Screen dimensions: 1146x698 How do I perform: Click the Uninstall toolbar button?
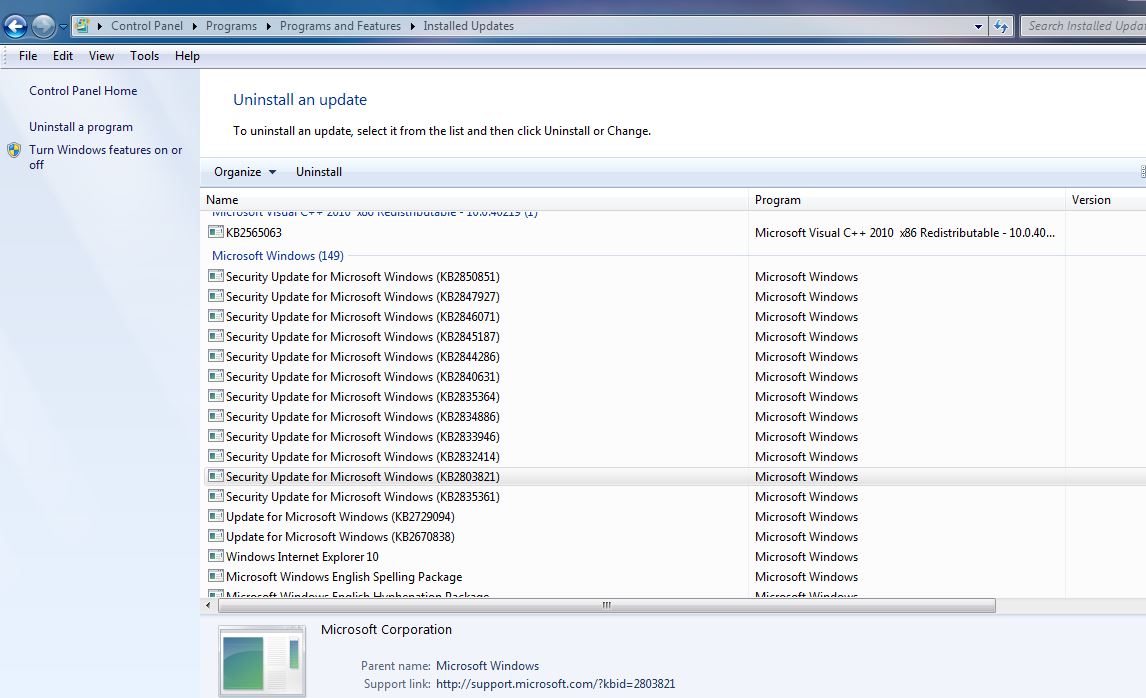click(x=319, y=172)
